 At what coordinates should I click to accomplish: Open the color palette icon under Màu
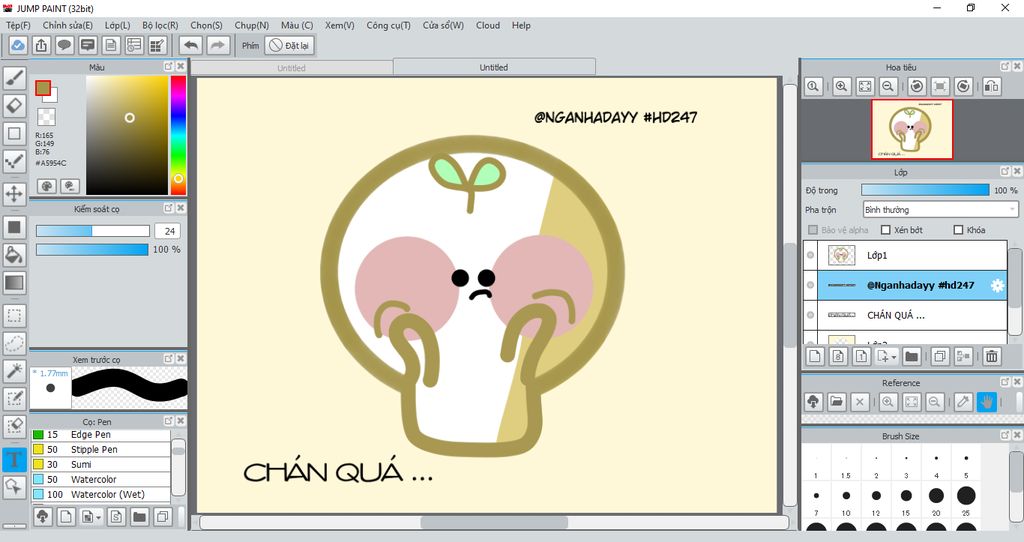46,186
